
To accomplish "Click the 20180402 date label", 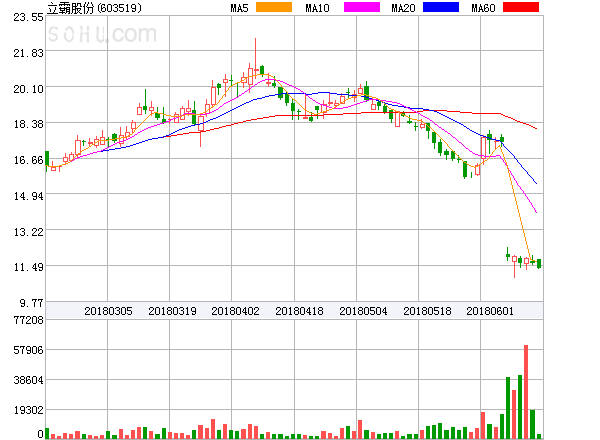I will (235, 311).
